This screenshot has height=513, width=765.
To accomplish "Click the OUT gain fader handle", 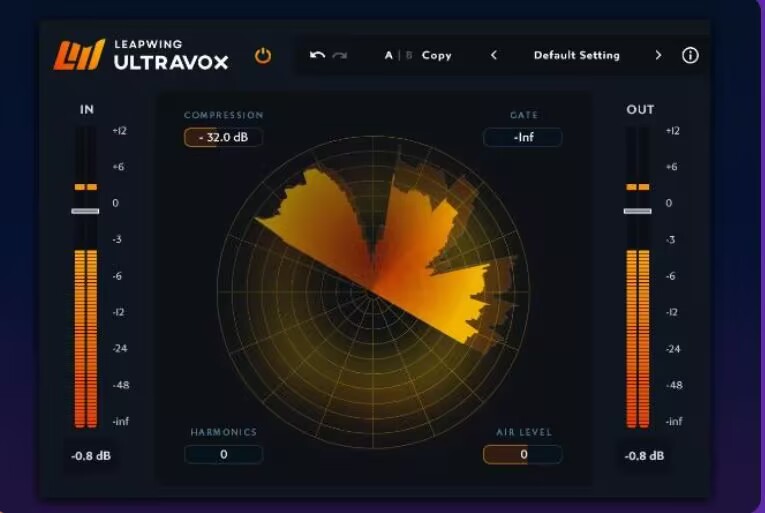I will tap(638, 211).
